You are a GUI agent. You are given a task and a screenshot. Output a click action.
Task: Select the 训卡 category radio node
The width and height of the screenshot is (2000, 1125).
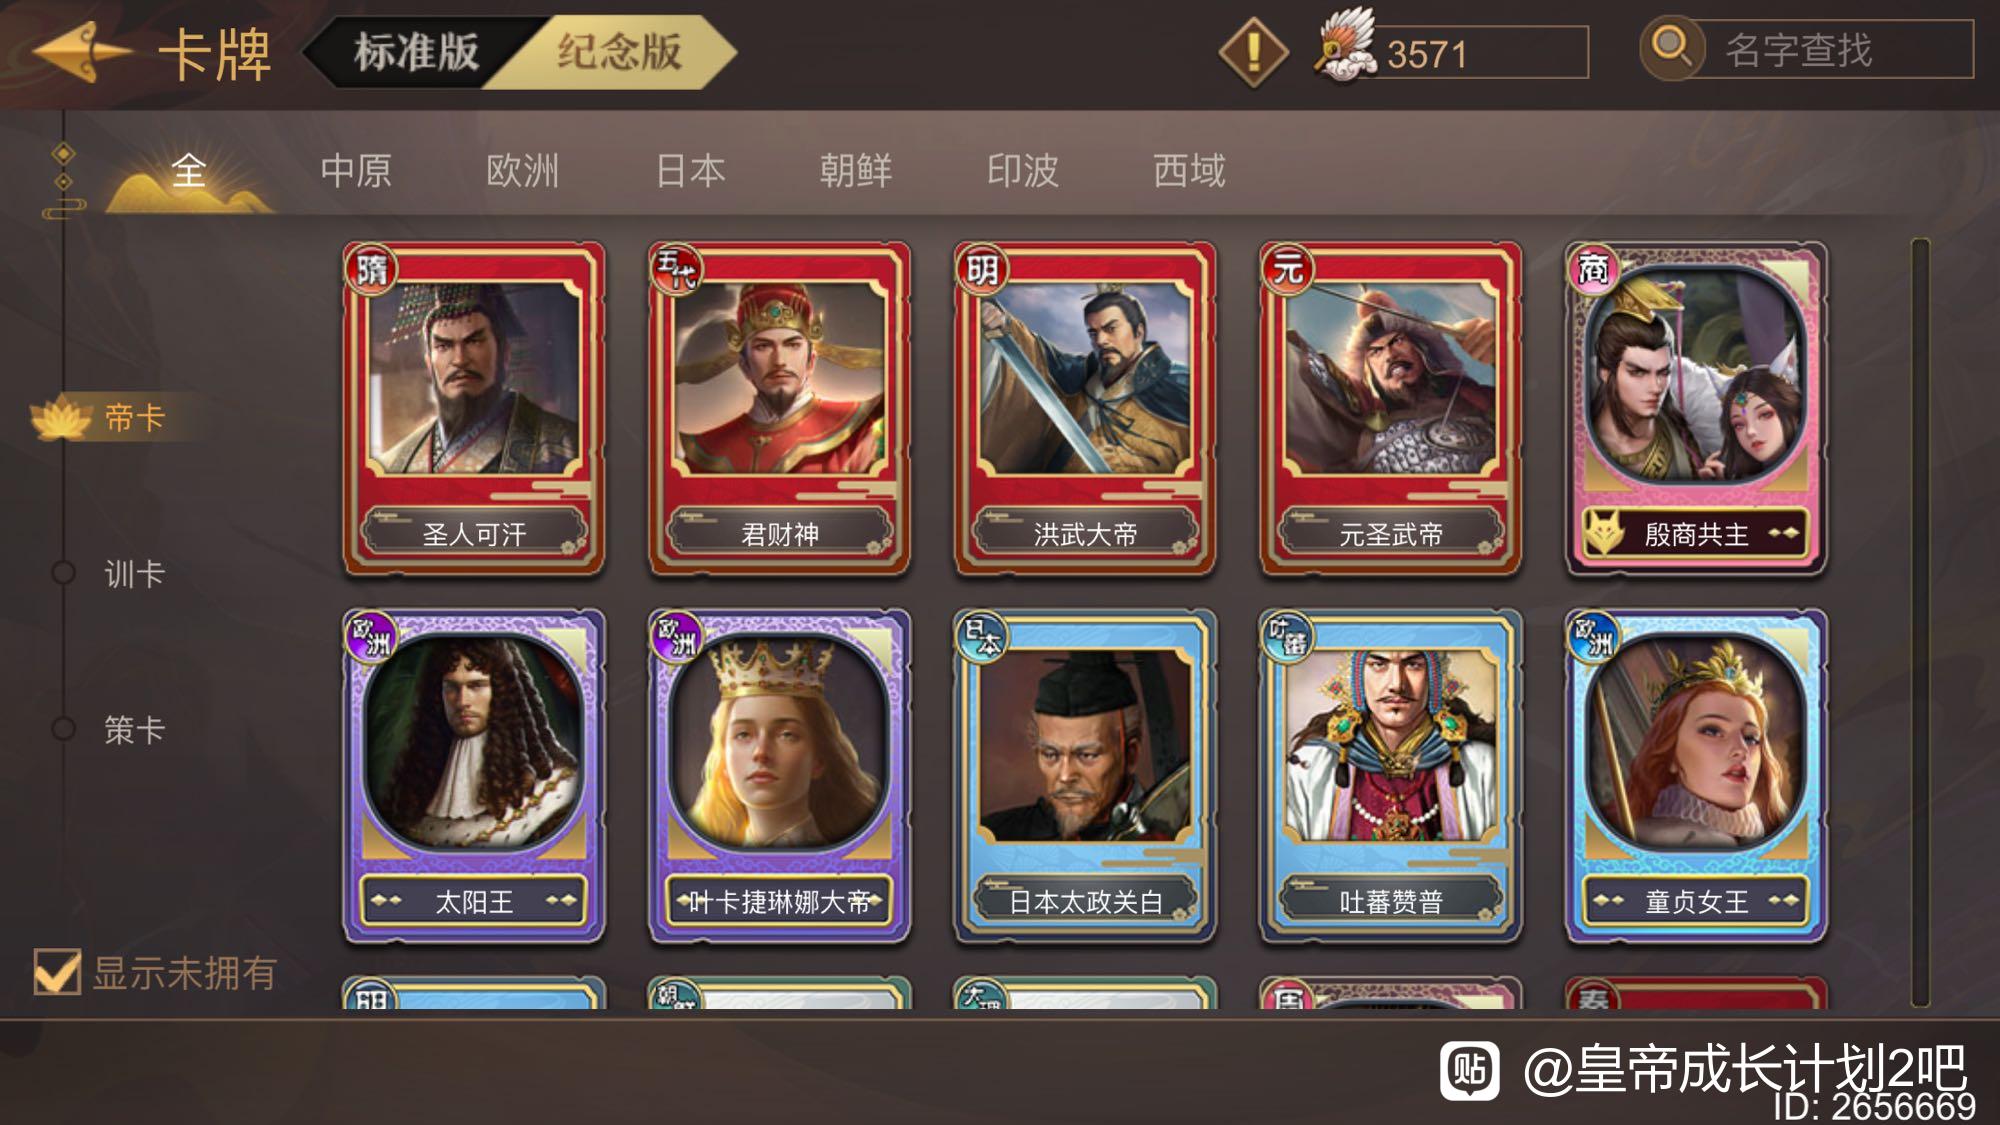(x=63, y=573)
